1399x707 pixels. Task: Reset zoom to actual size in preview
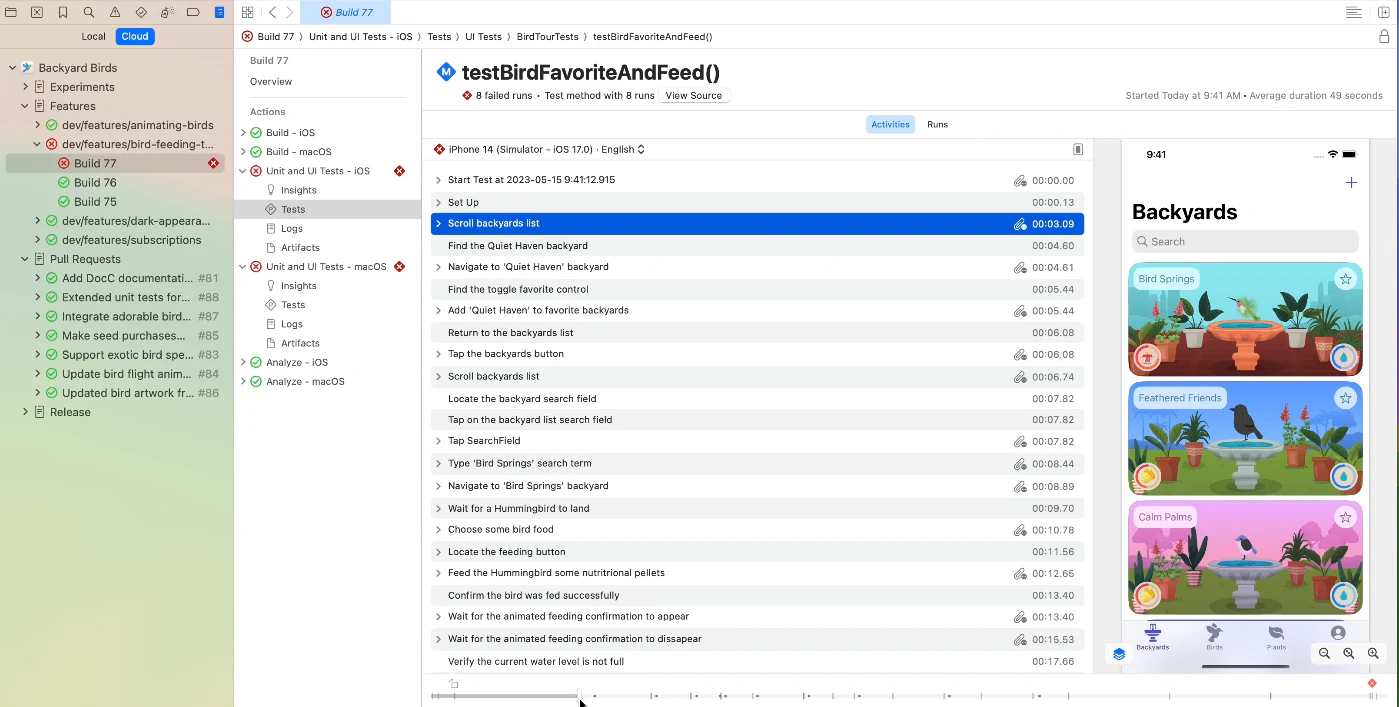tap(1348, 653)
